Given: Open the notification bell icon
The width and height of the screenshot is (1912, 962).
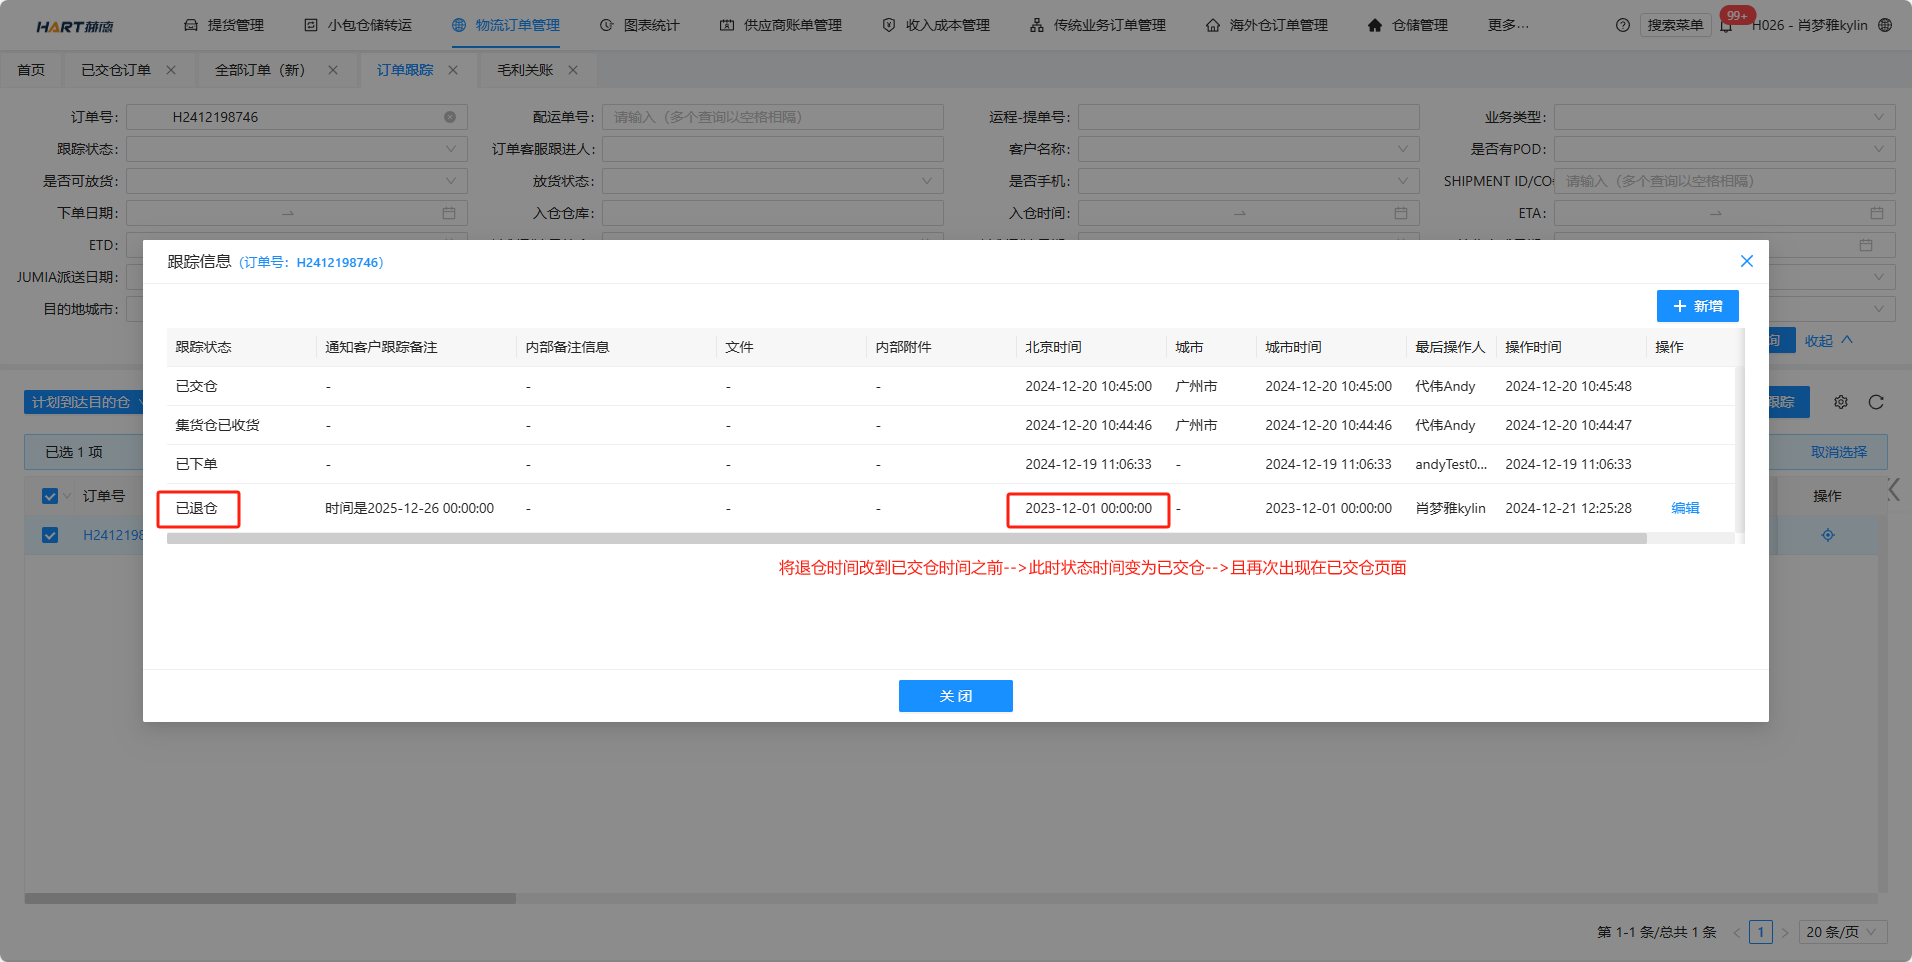Looking at the screenshot, I should click(1727, 26).
